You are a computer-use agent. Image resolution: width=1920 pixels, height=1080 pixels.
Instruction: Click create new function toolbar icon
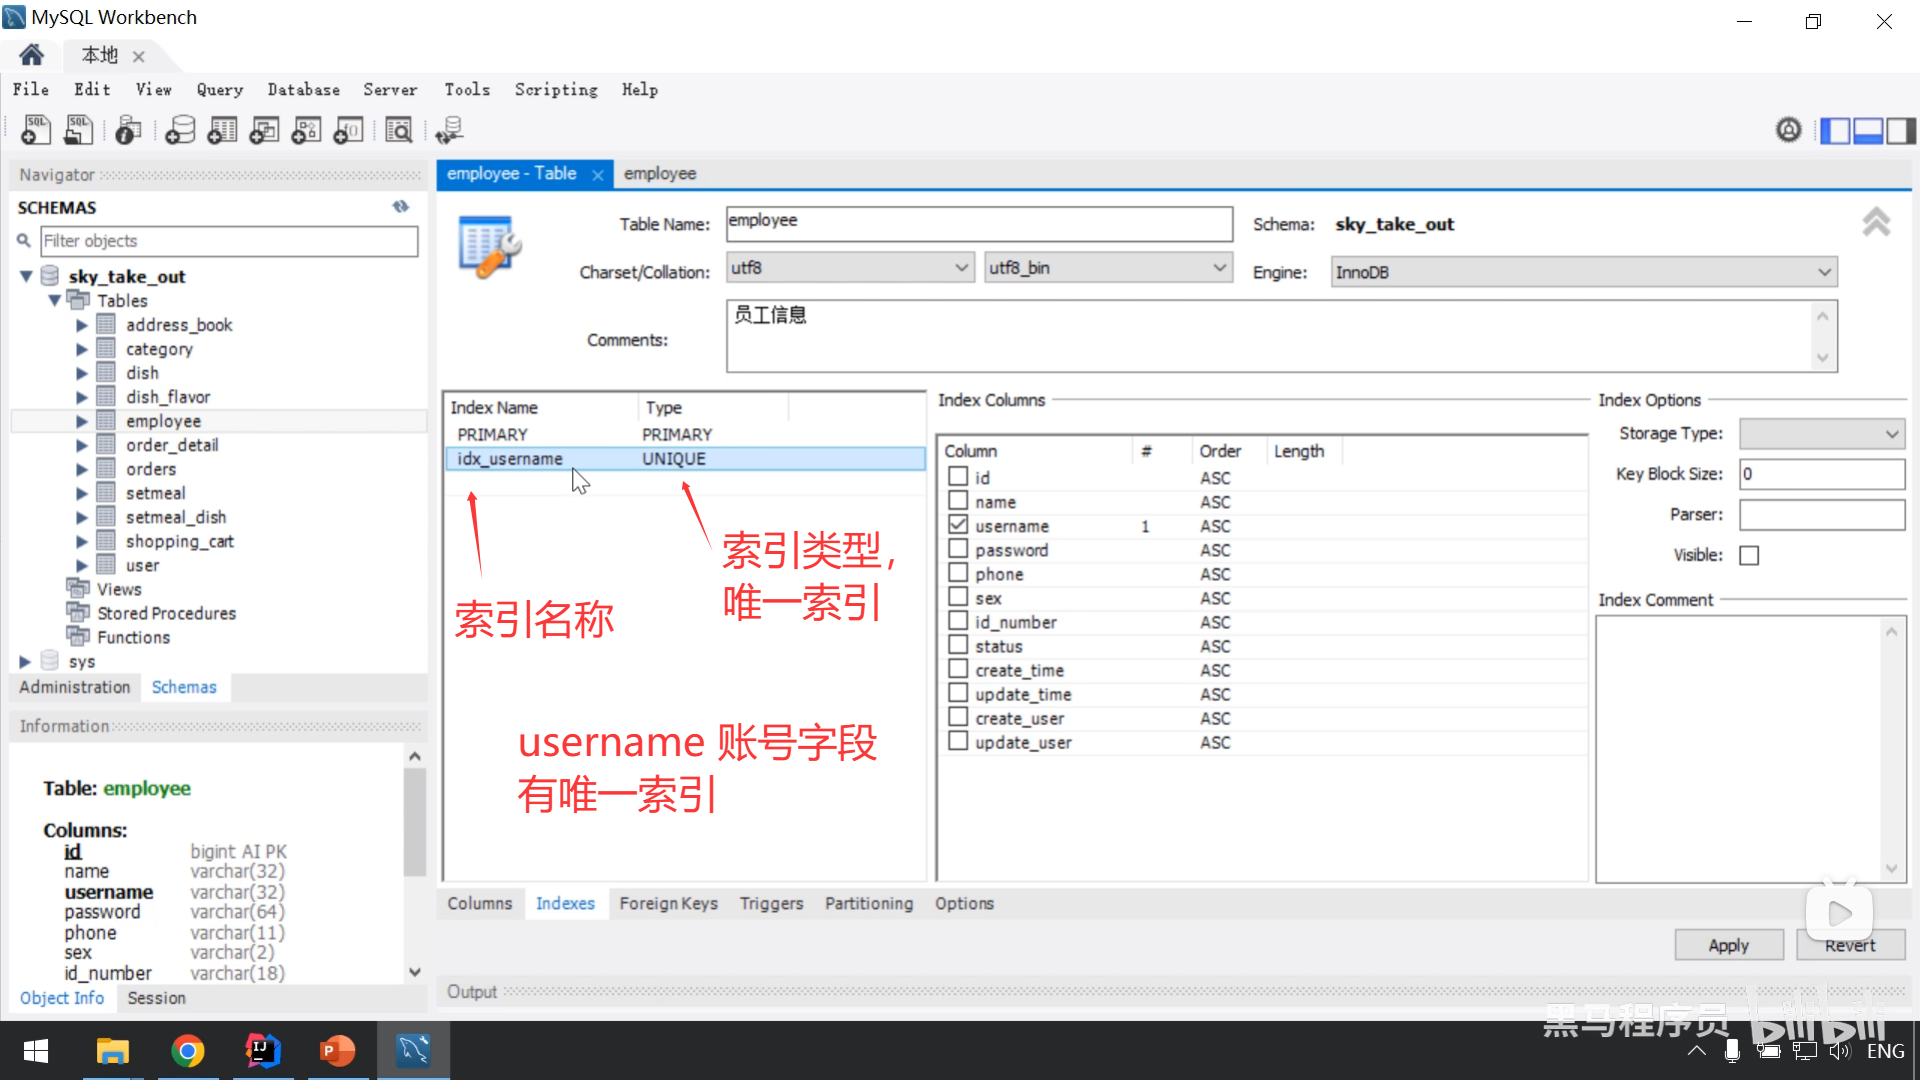click(348, 130)
